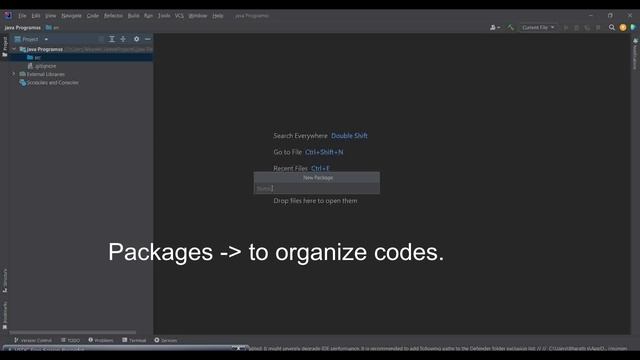The image size is (640, 360).
Task: Click the orange IDE updates icon
Action: (623, 27)
